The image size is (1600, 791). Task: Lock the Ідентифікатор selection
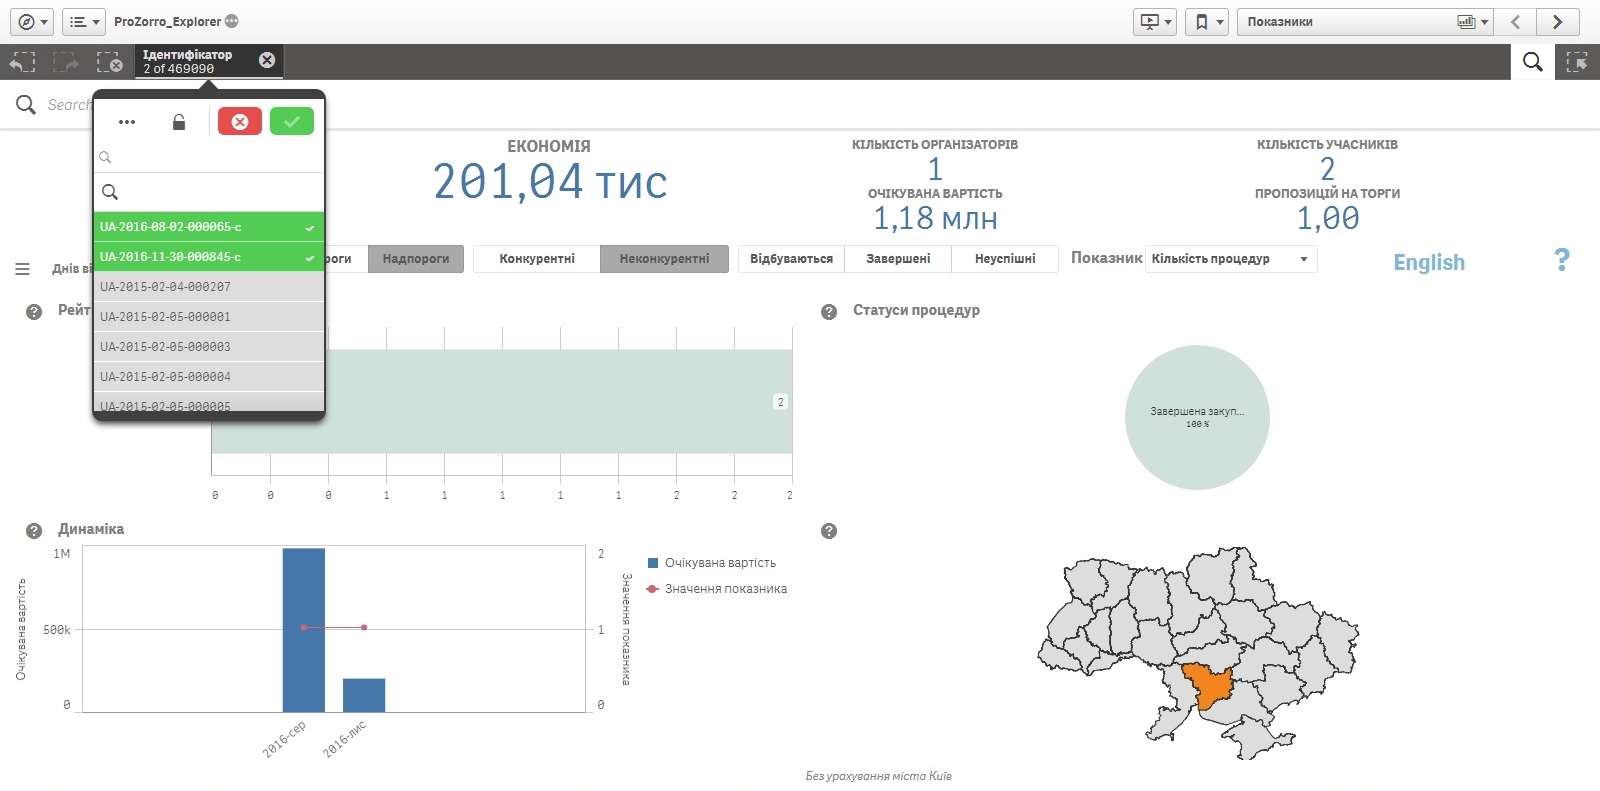(x=178, y=122)
